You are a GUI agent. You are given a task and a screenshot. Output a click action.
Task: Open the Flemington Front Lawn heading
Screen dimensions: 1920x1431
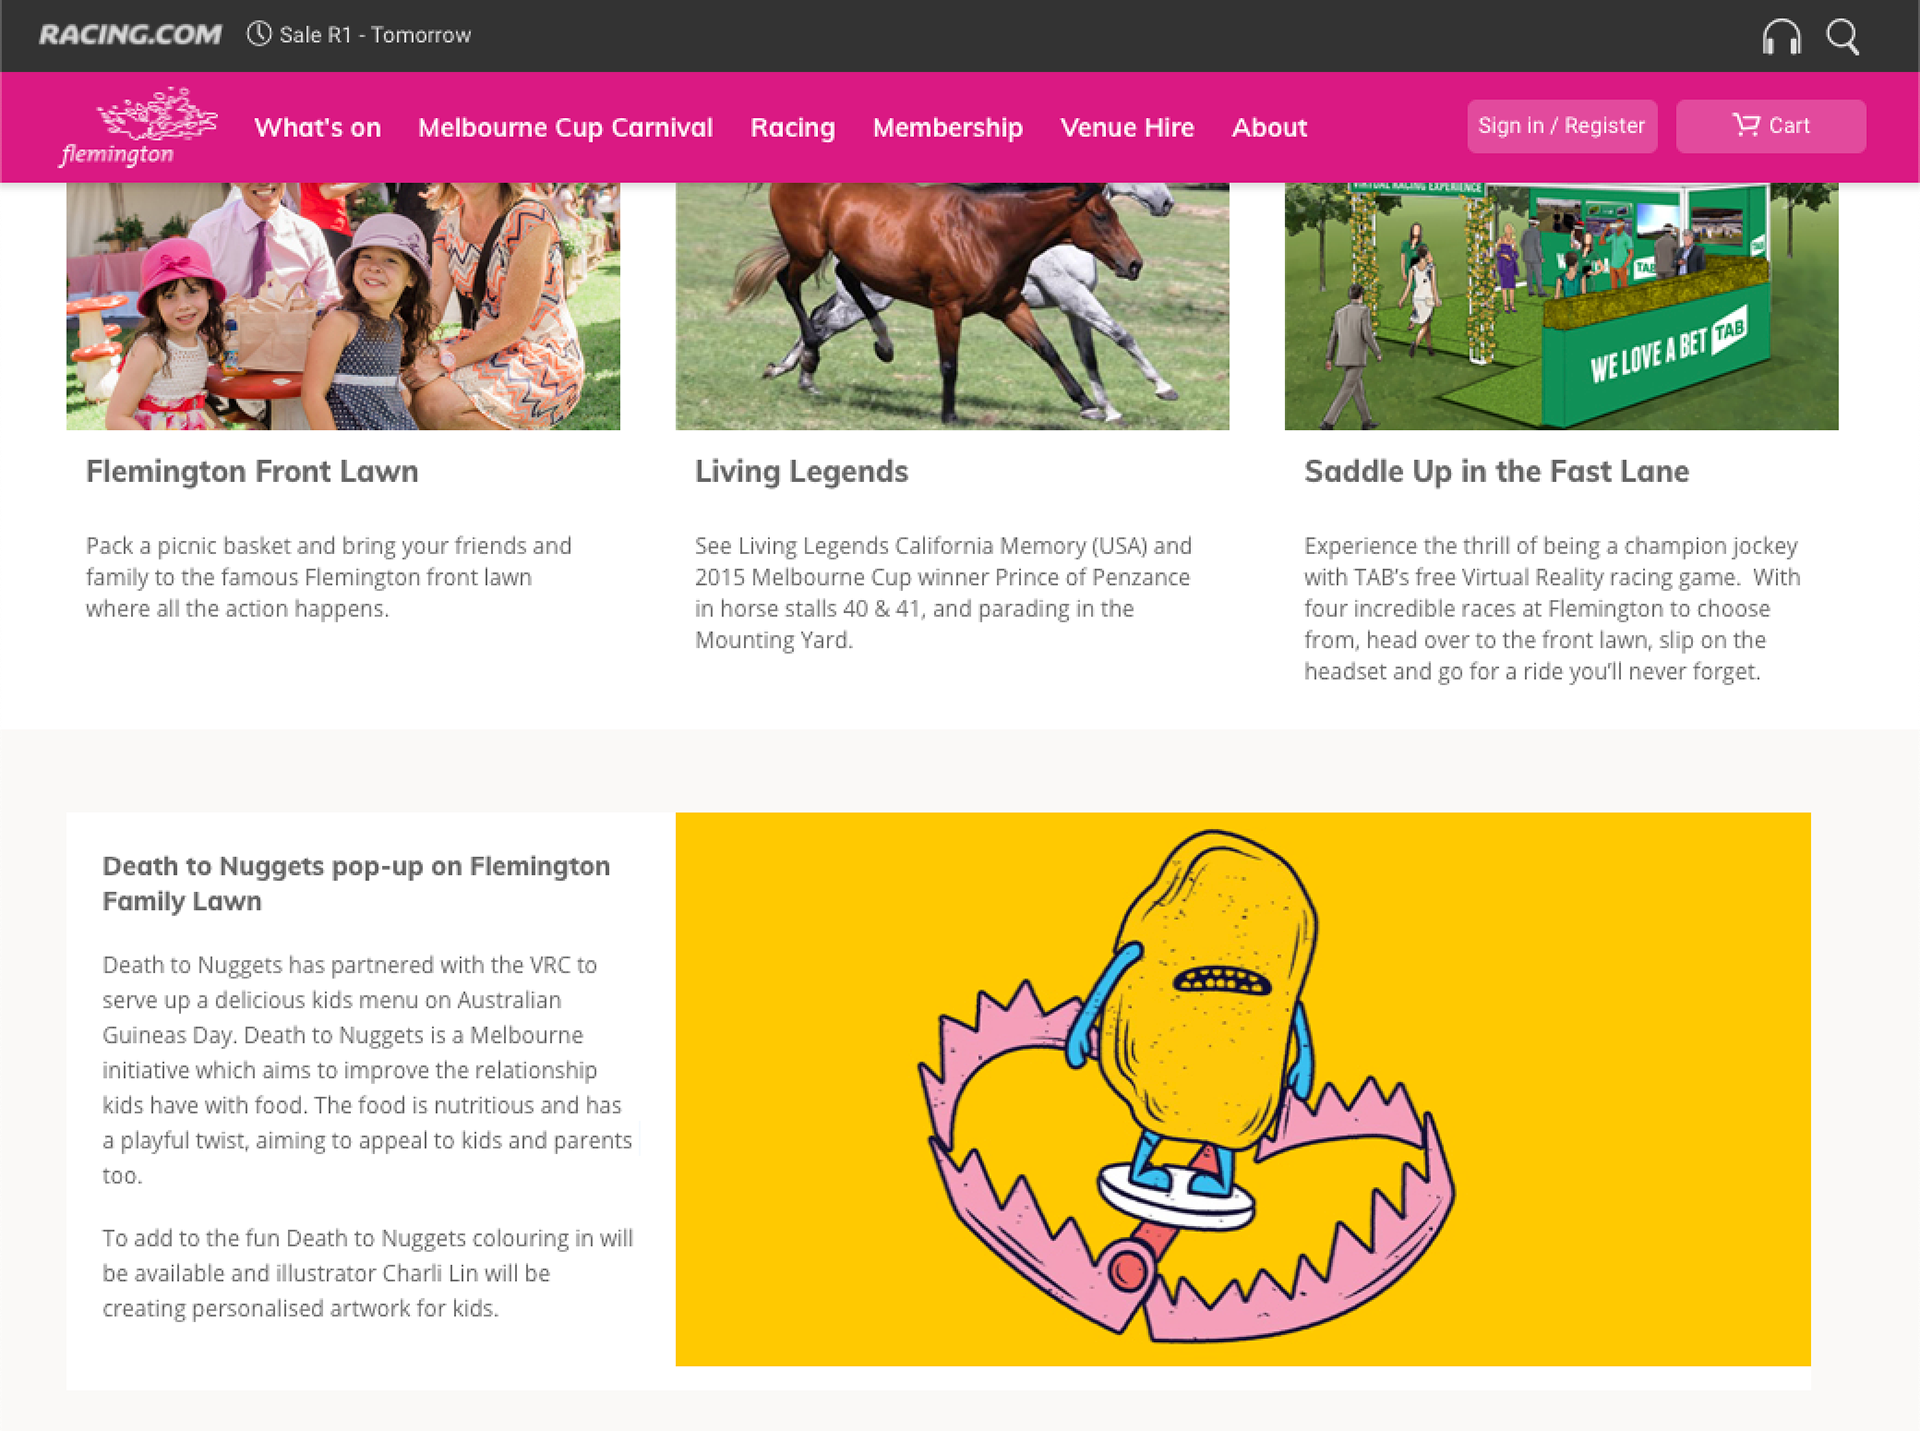coord(252,471)
